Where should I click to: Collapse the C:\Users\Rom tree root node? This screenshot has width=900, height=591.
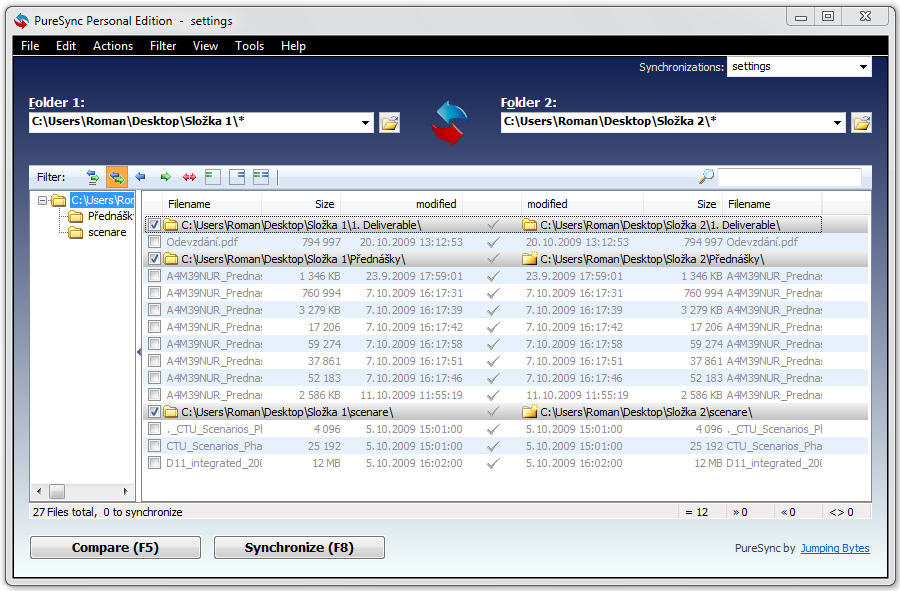tap(42, 200)
